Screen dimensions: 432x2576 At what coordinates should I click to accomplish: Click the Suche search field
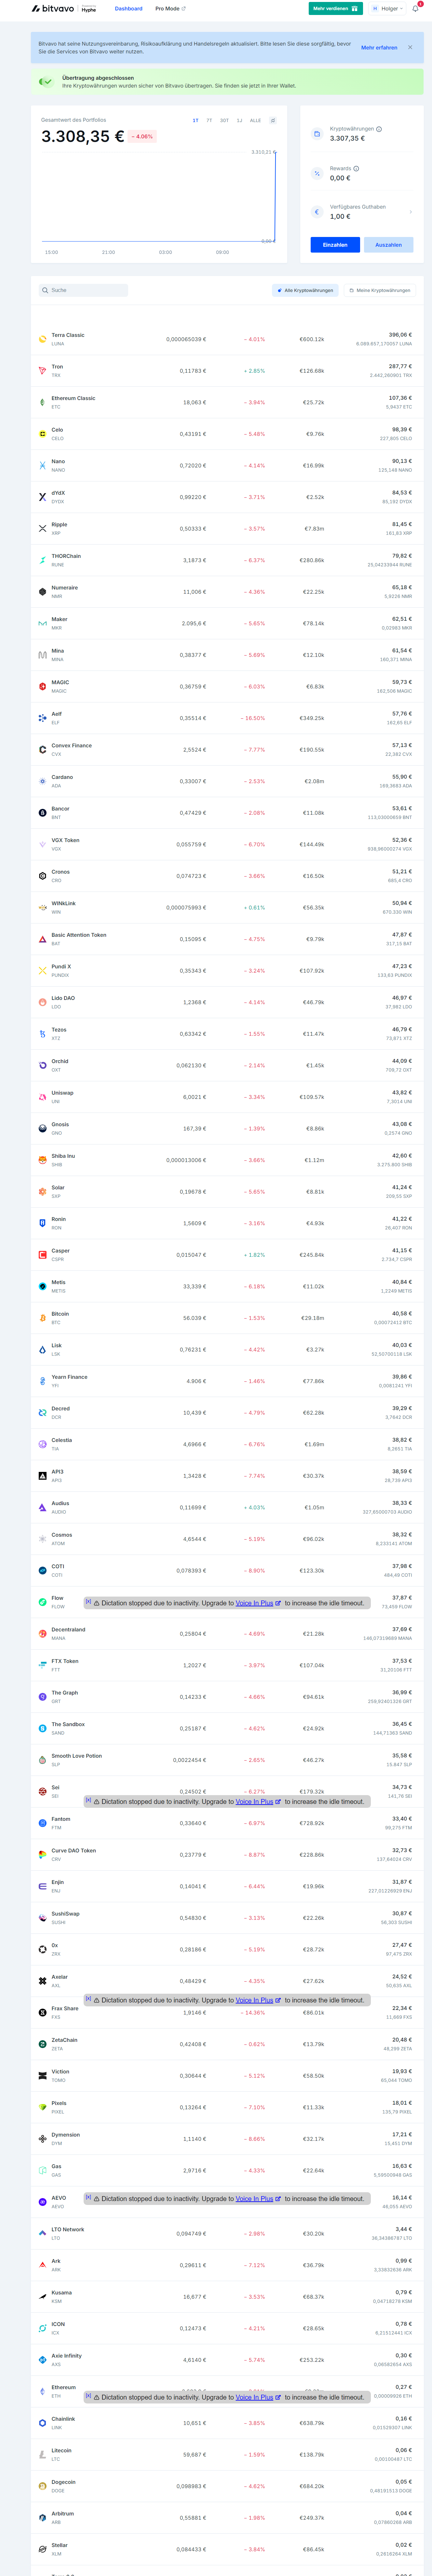(x=85, y=290)
